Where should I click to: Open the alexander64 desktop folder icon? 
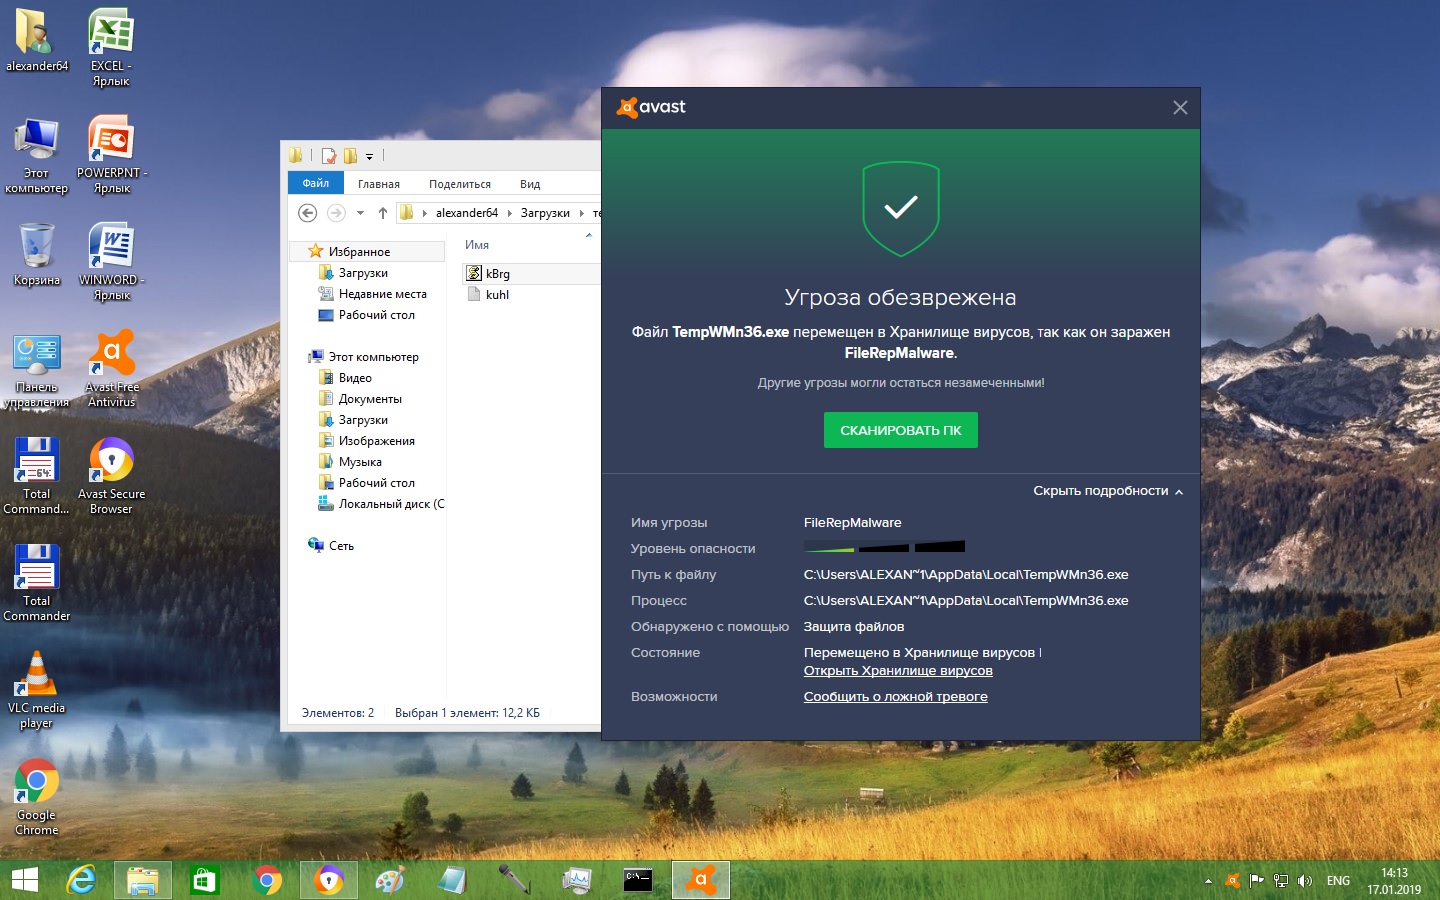pos(37,40)
